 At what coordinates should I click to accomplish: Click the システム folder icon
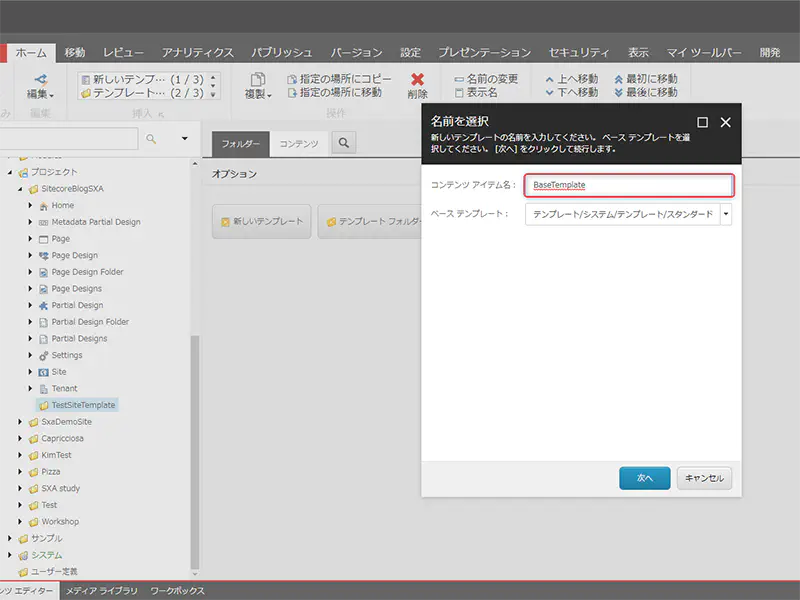pos(23,555)
